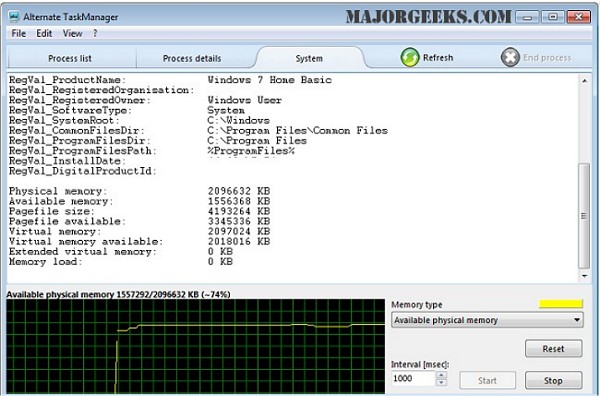Click the disabled Start button
Image resolution: width=600 pixels, height=396 pixels.
pyautogui.click(x=487, y=380)
